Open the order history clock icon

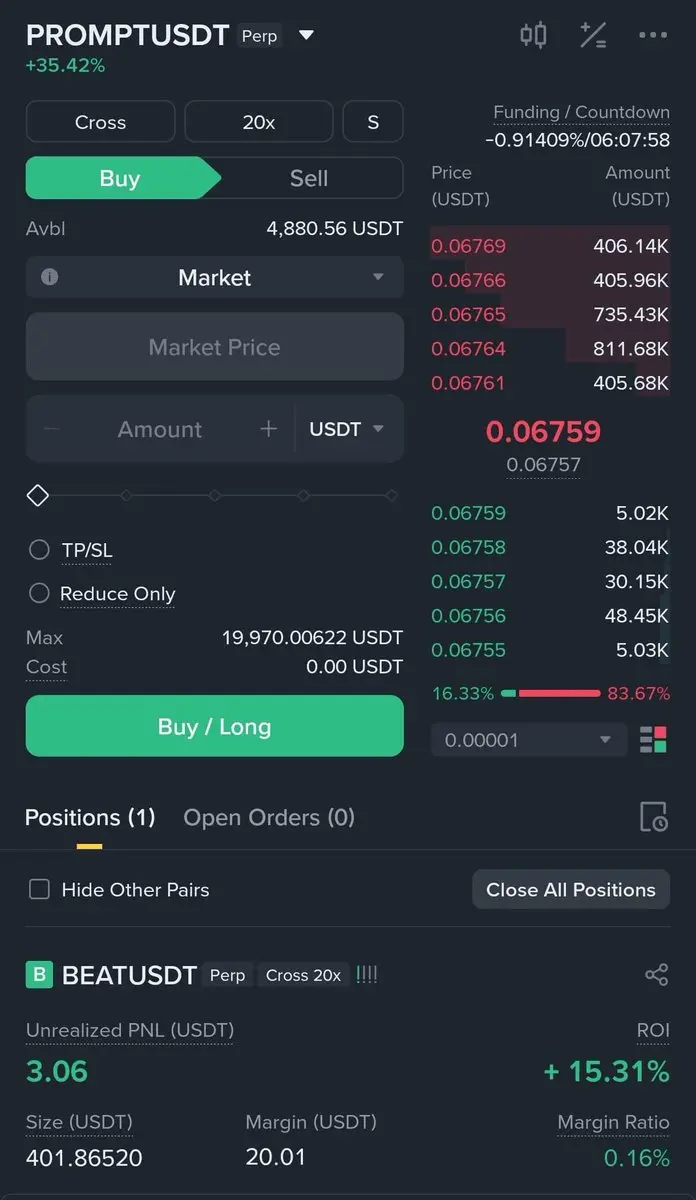click(x=653, y=817)
